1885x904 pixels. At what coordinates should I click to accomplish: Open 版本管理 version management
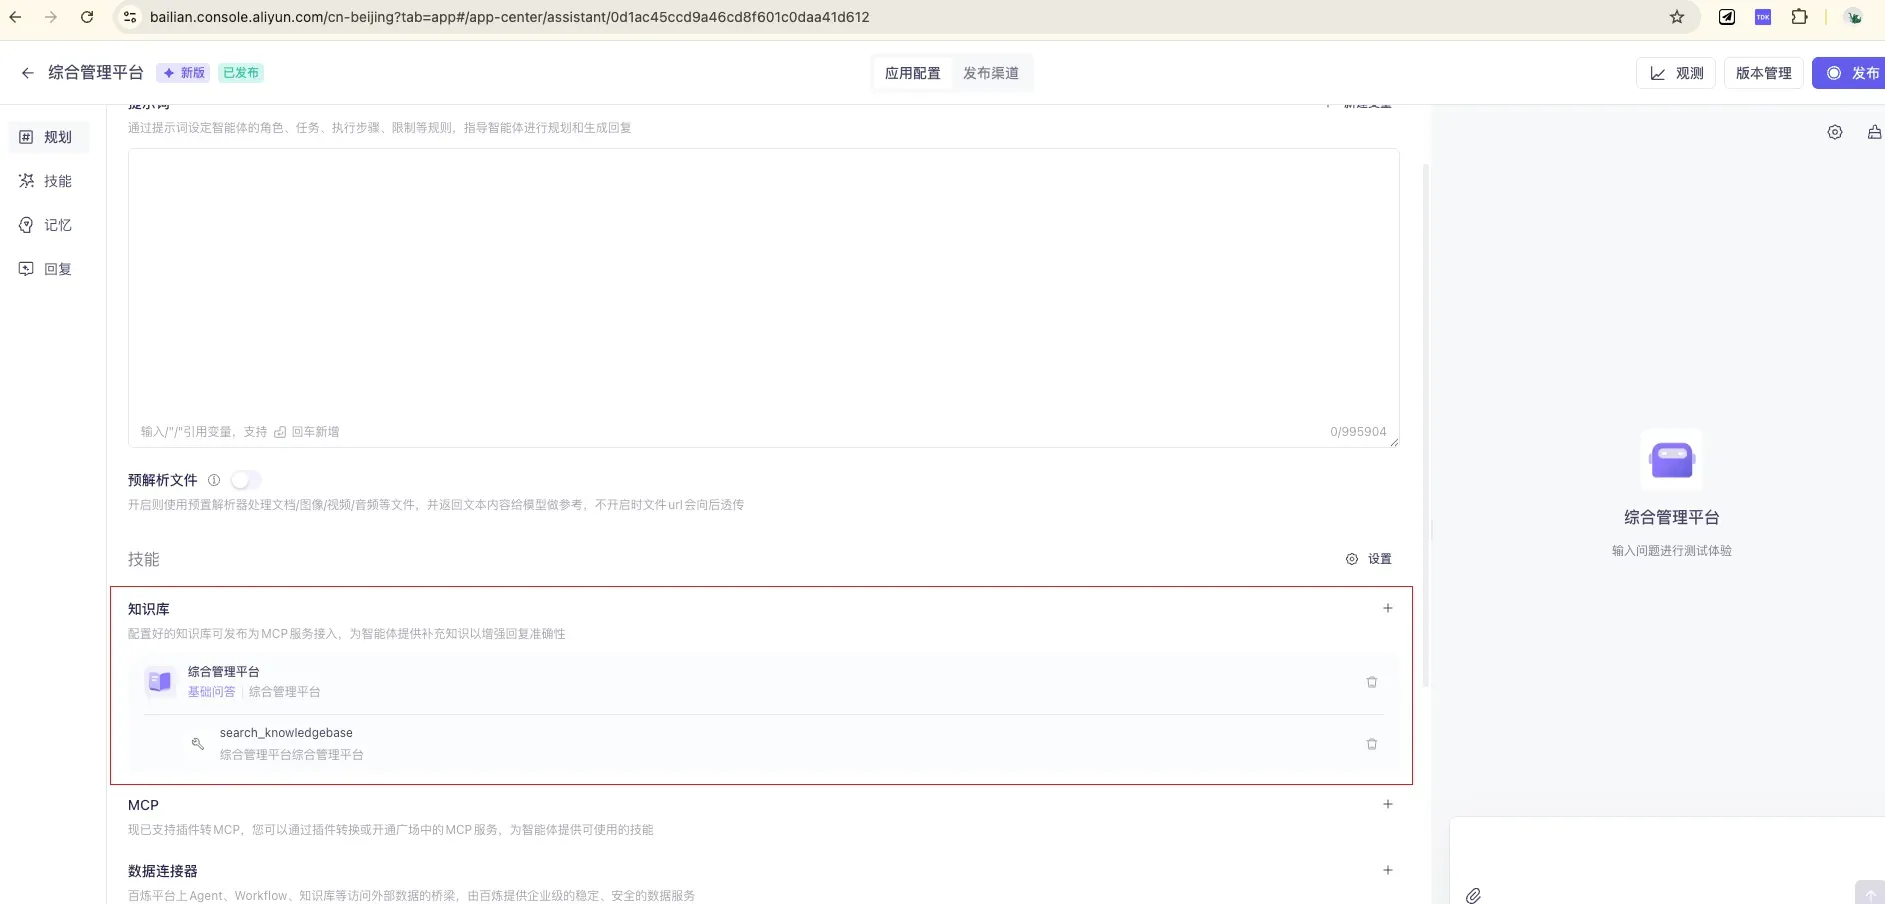point(1764,73)
